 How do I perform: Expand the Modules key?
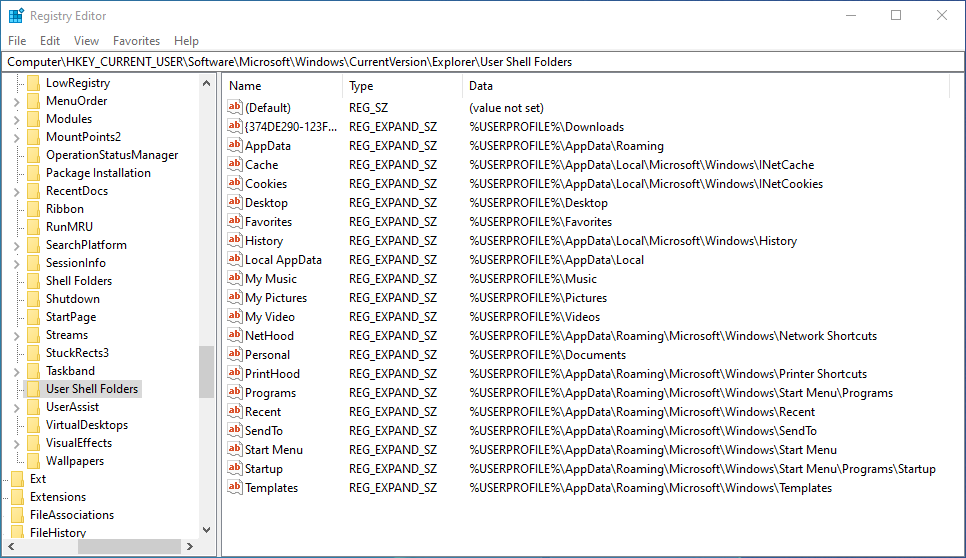tap(17, 119)
